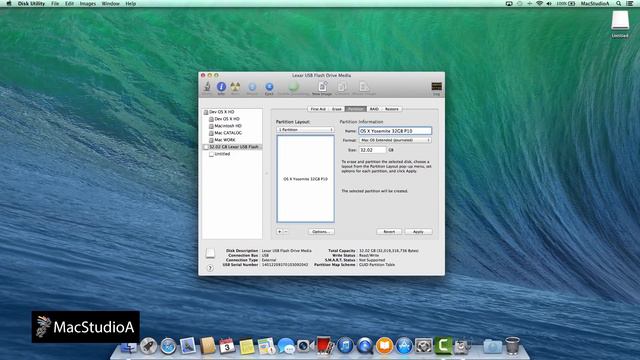Click the MacStudioA user name in the menu bar
This screenshot has height=360, width=640.
595,4
